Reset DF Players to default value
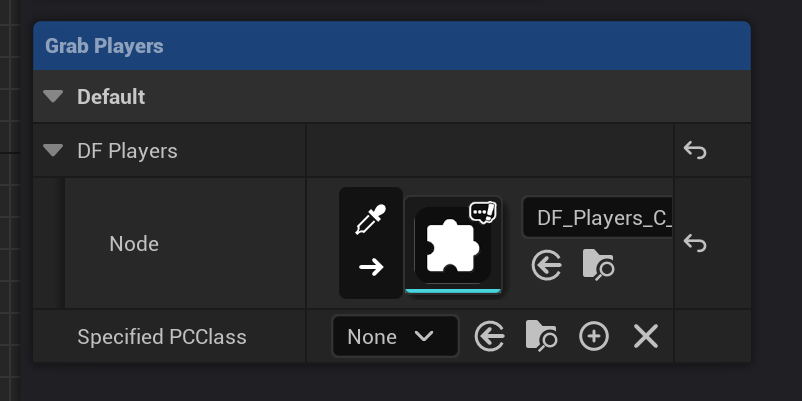The width and height of the screenshot is (802, 401). [x=695, y=151]
